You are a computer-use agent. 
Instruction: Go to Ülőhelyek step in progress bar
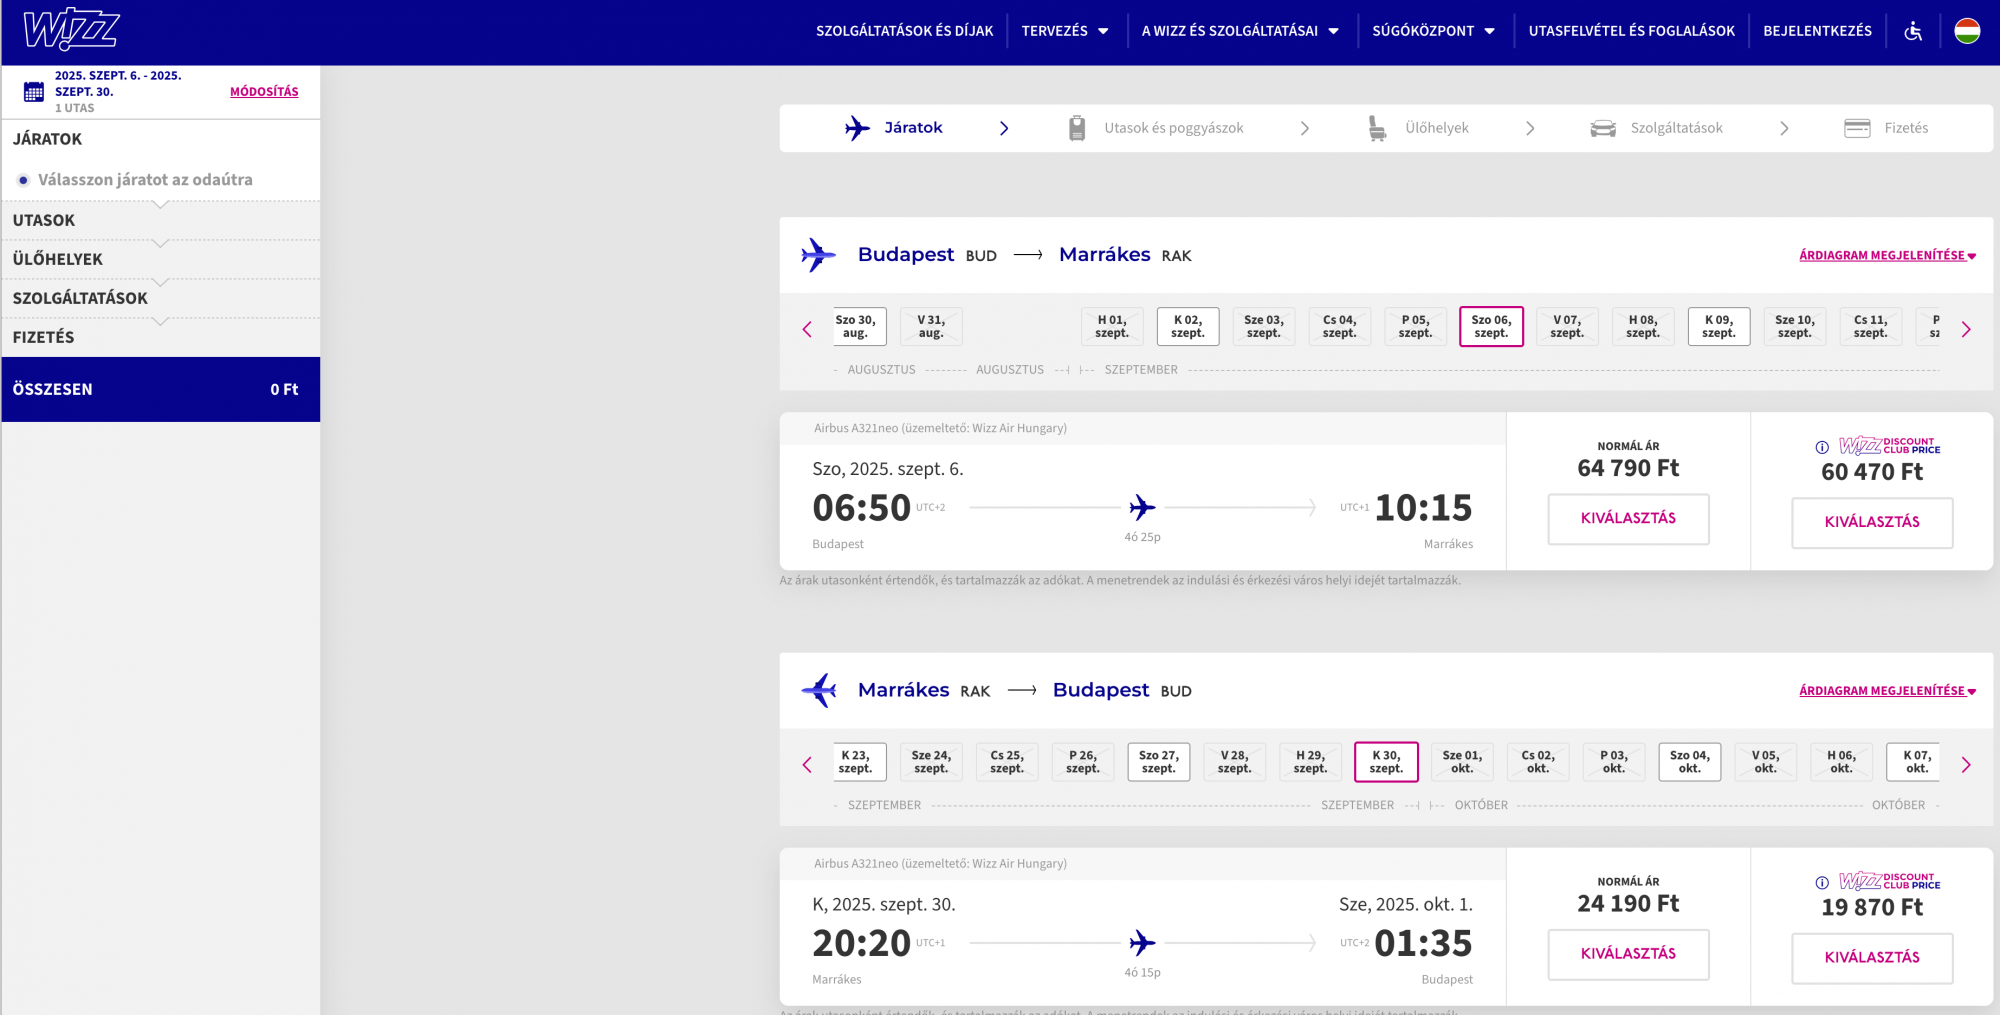pos(1437,128)
